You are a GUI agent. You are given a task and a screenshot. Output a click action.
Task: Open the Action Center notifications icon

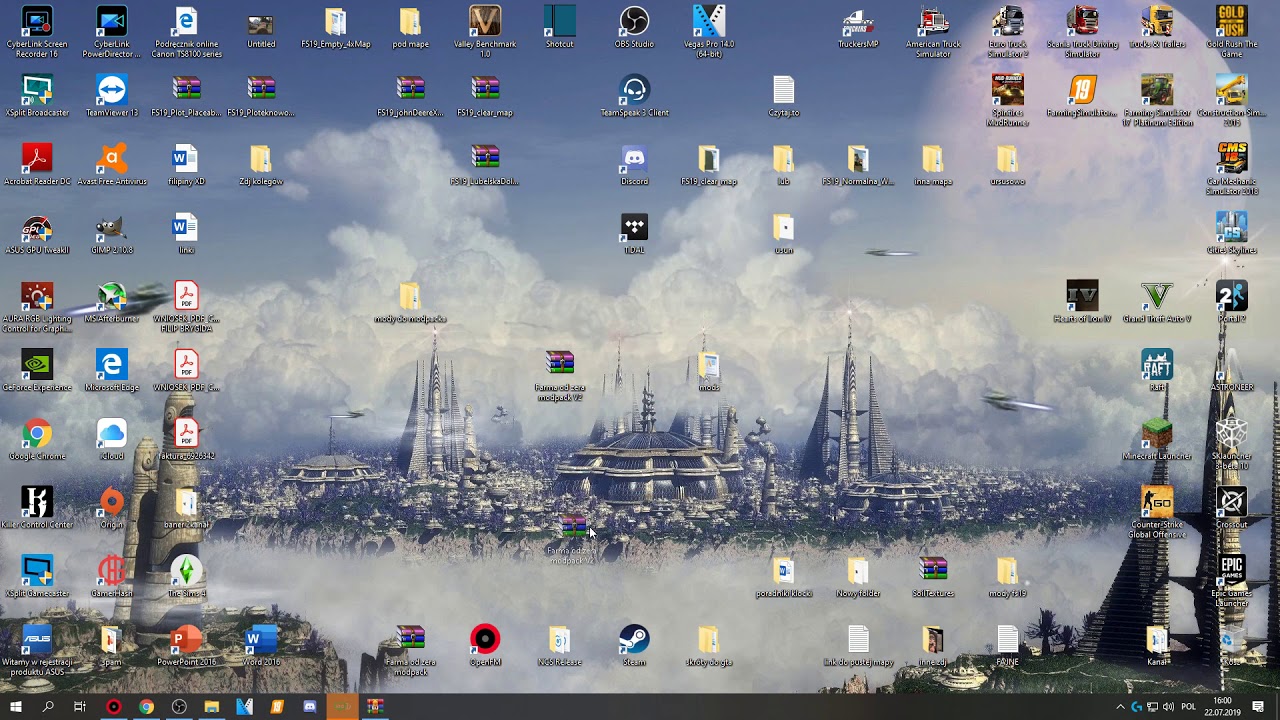1258,707
